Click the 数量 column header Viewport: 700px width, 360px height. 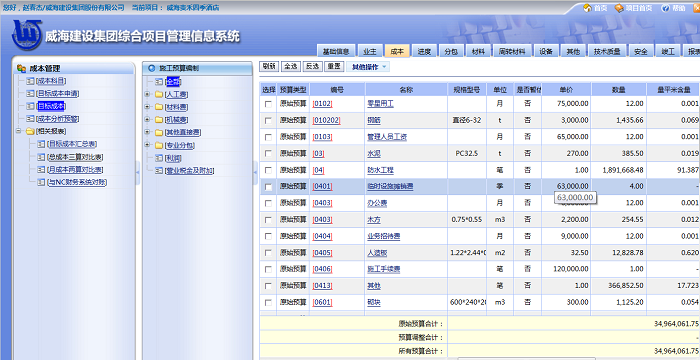[619, 90]
